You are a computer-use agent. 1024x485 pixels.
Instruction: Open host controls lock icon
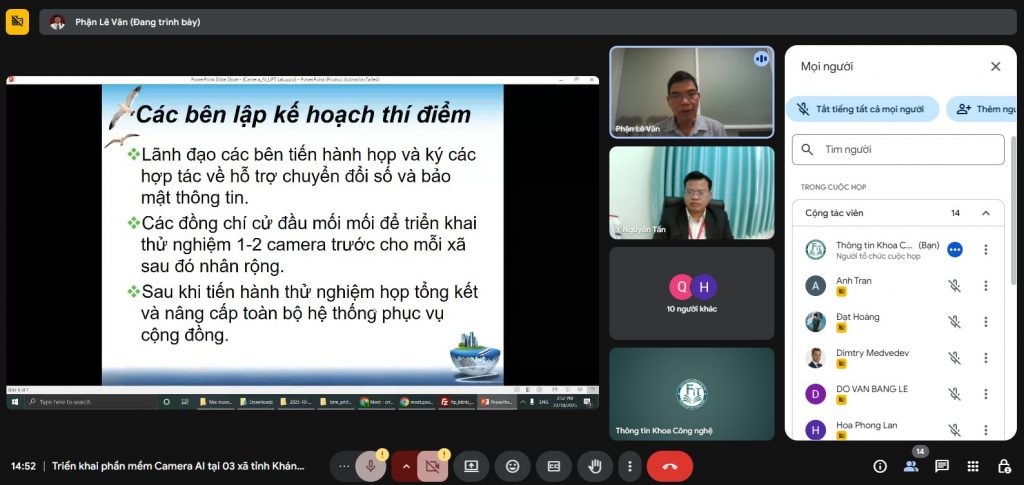point(1003,466)
